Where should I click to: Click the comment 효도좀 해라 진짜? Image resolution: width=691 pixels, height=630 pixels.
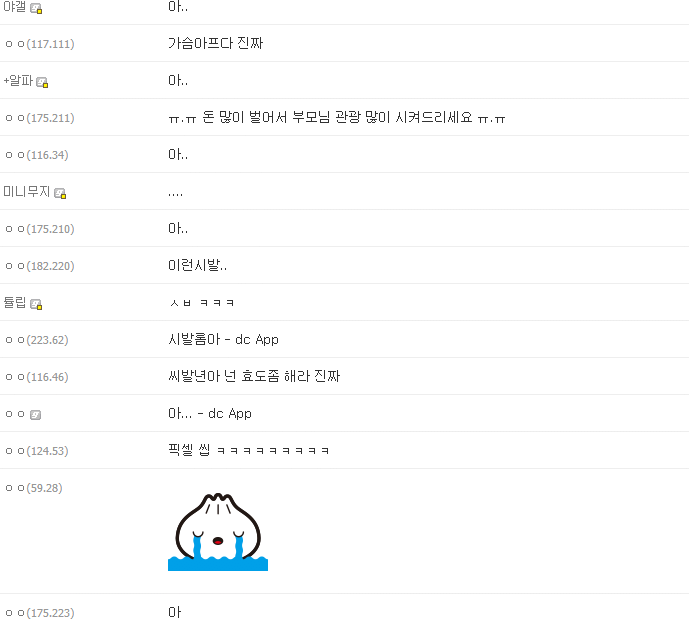(254, 376)
